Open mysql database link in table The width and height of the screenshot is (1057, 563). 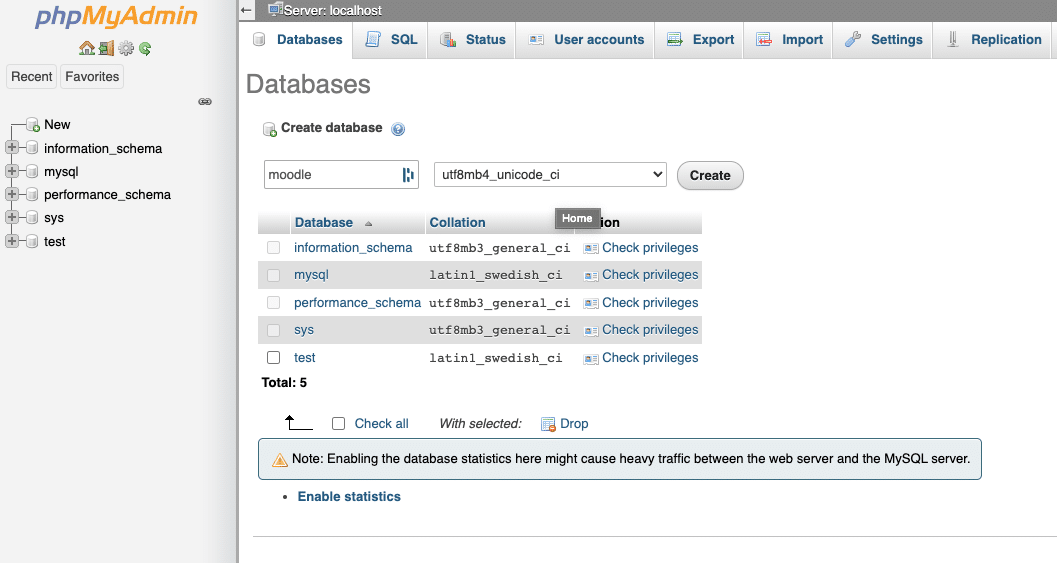[x=311, y=275]
